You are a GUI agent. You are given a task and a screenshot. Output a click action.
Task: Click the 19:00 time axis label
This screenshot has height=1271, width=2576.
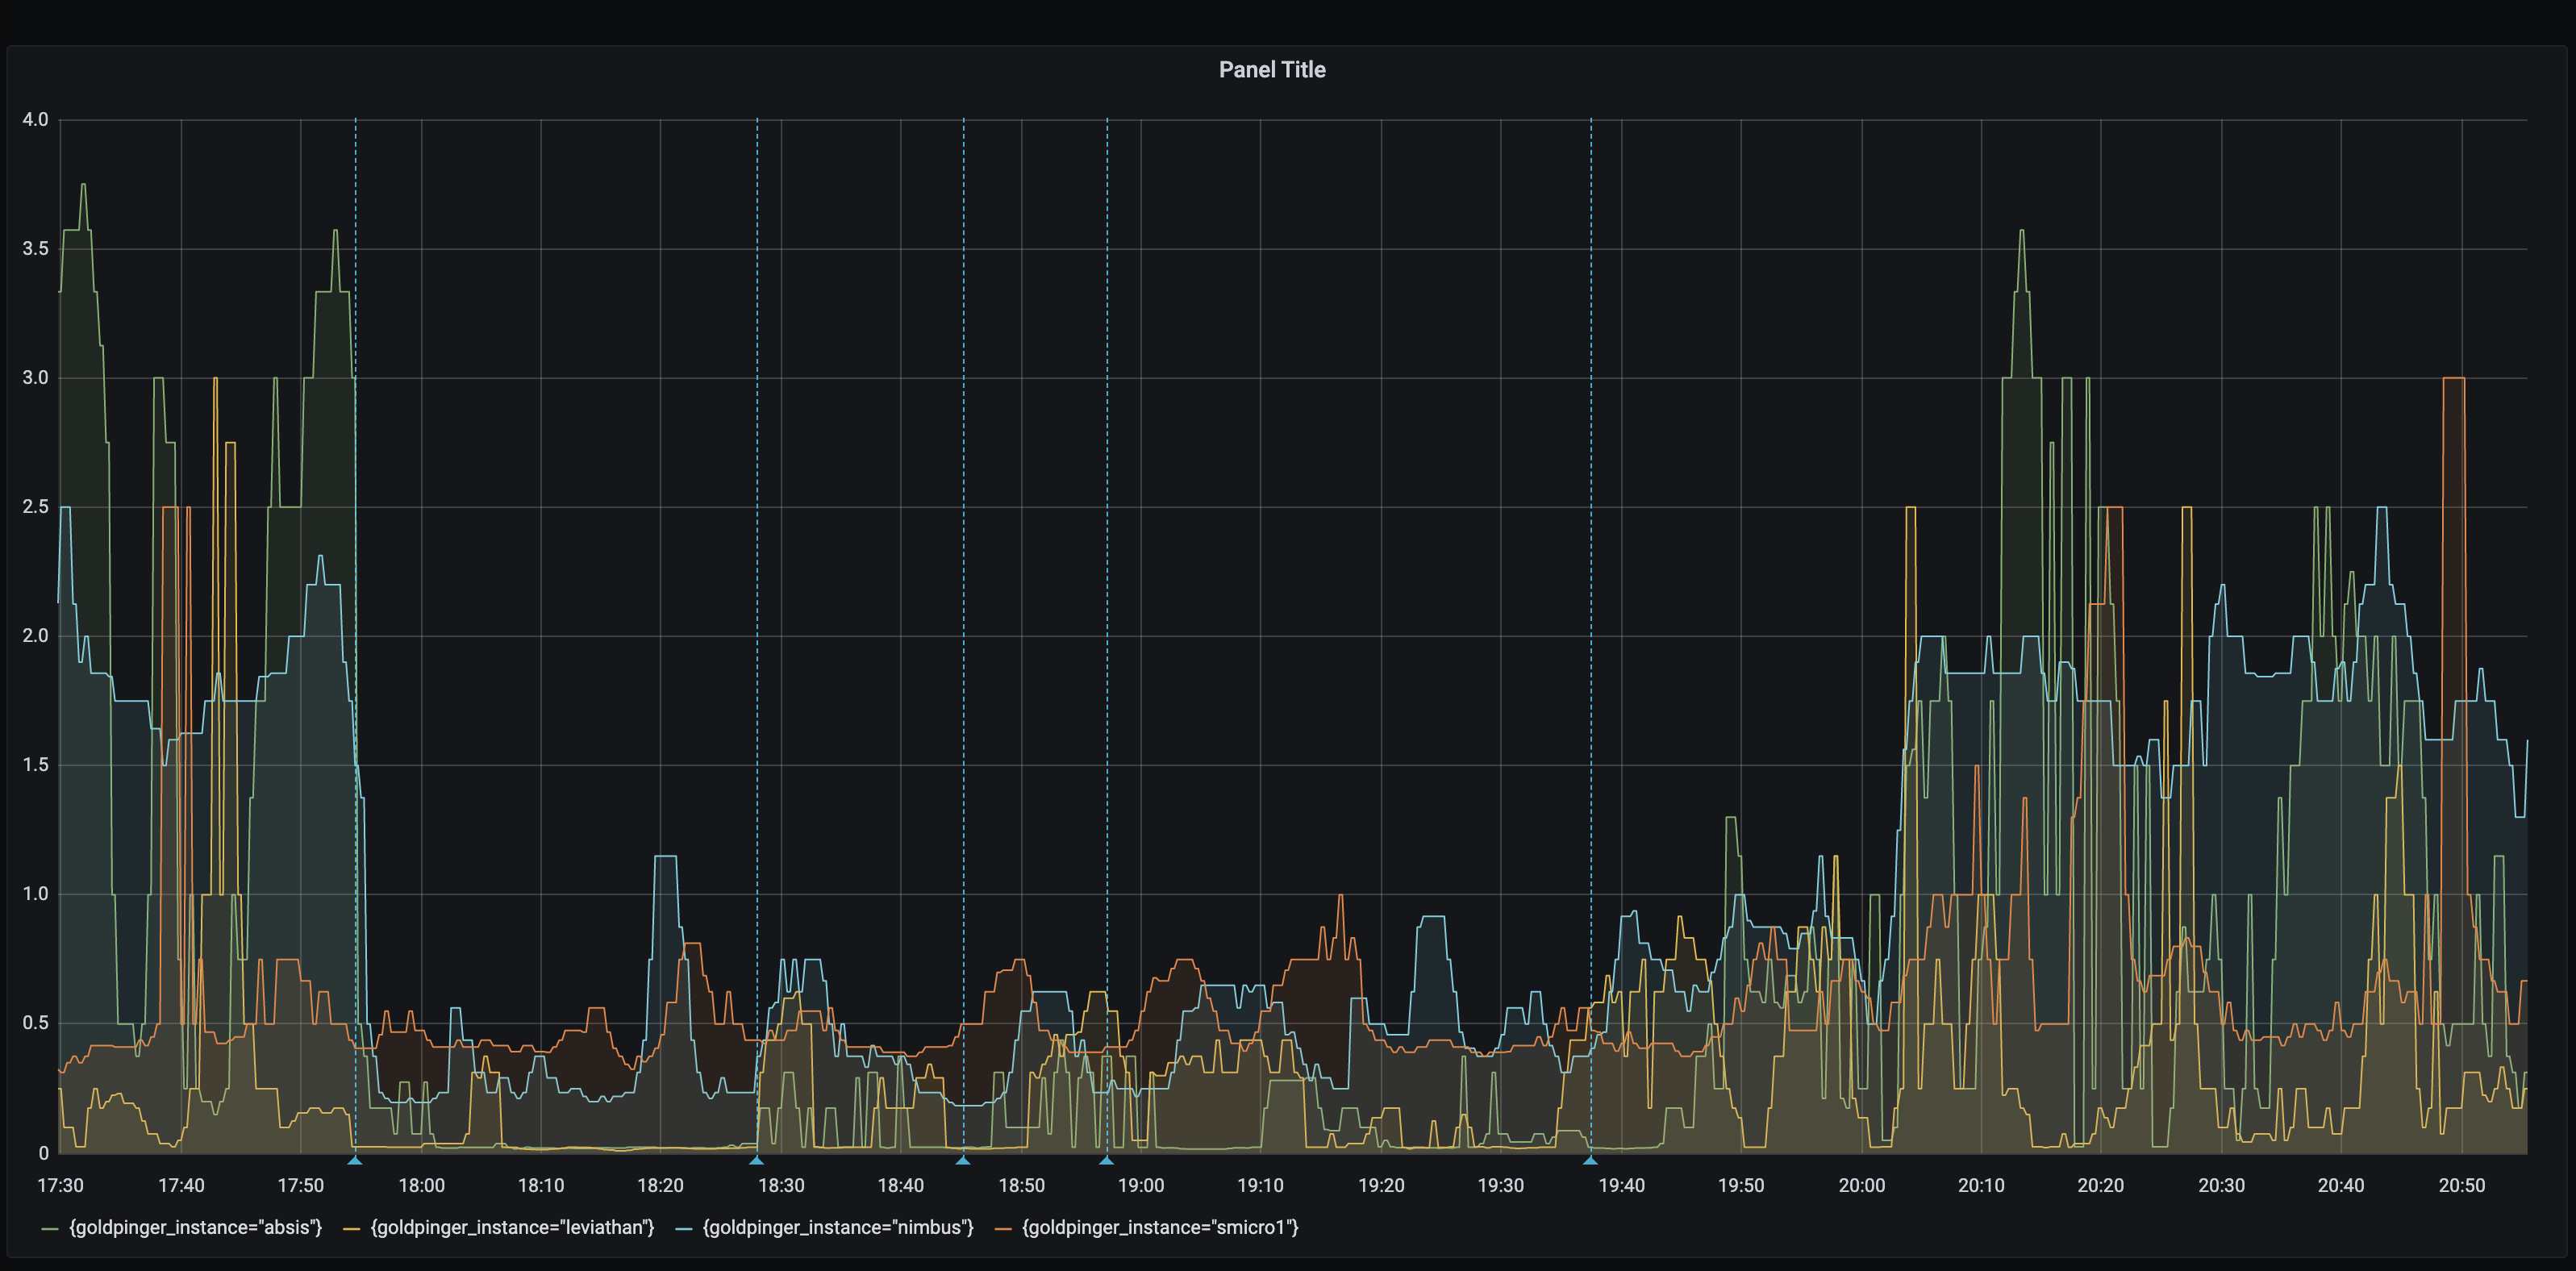[1140, 1185]
